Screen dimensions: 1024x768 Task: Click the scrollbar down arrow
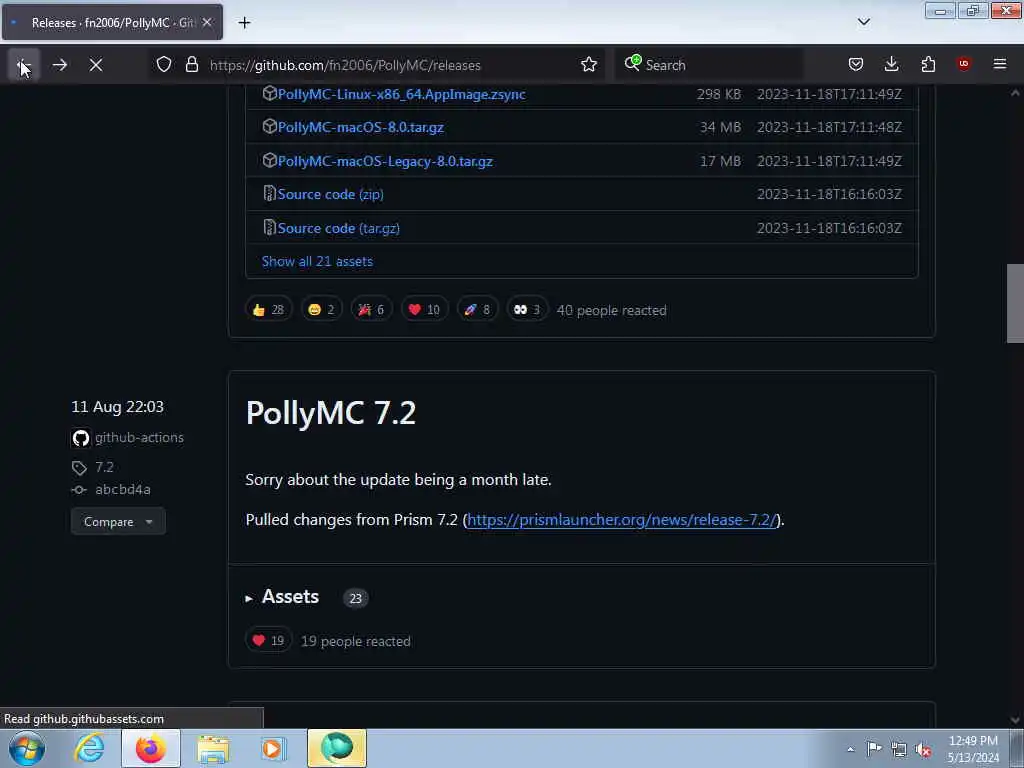click(1015, 720)
